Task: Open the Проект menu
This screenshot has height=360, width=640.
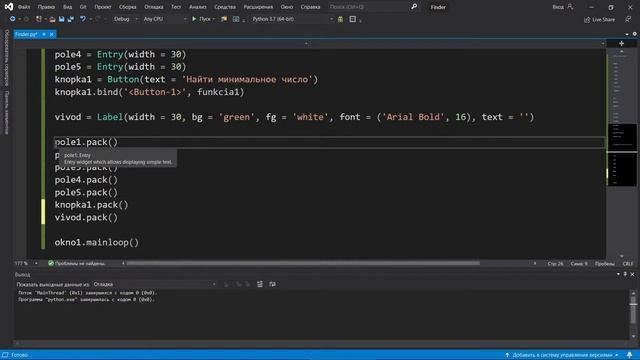Action: pos(103,7)
